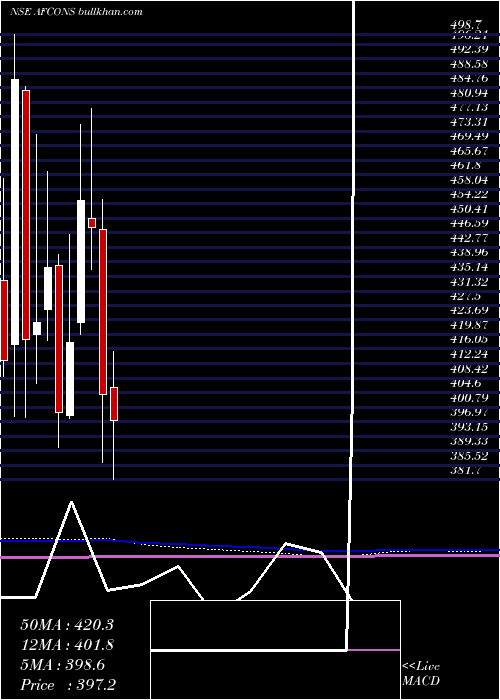Click the 419.87 price axis label
The image size is (500, 700).
coord(469,325)
